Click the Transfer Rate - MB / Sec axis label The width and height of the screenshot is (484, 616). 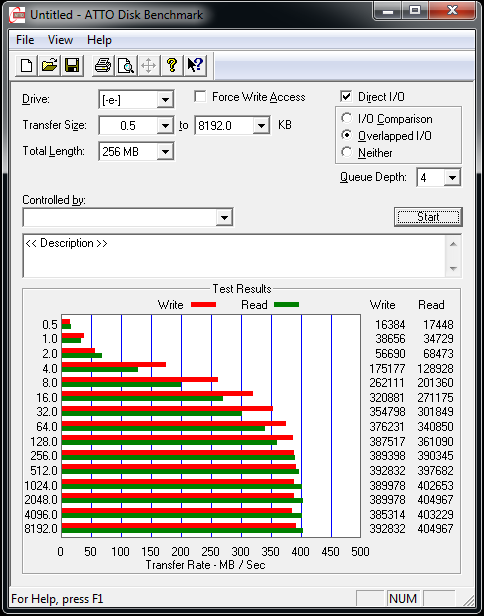pyautogui.click(x=205, y=565)
